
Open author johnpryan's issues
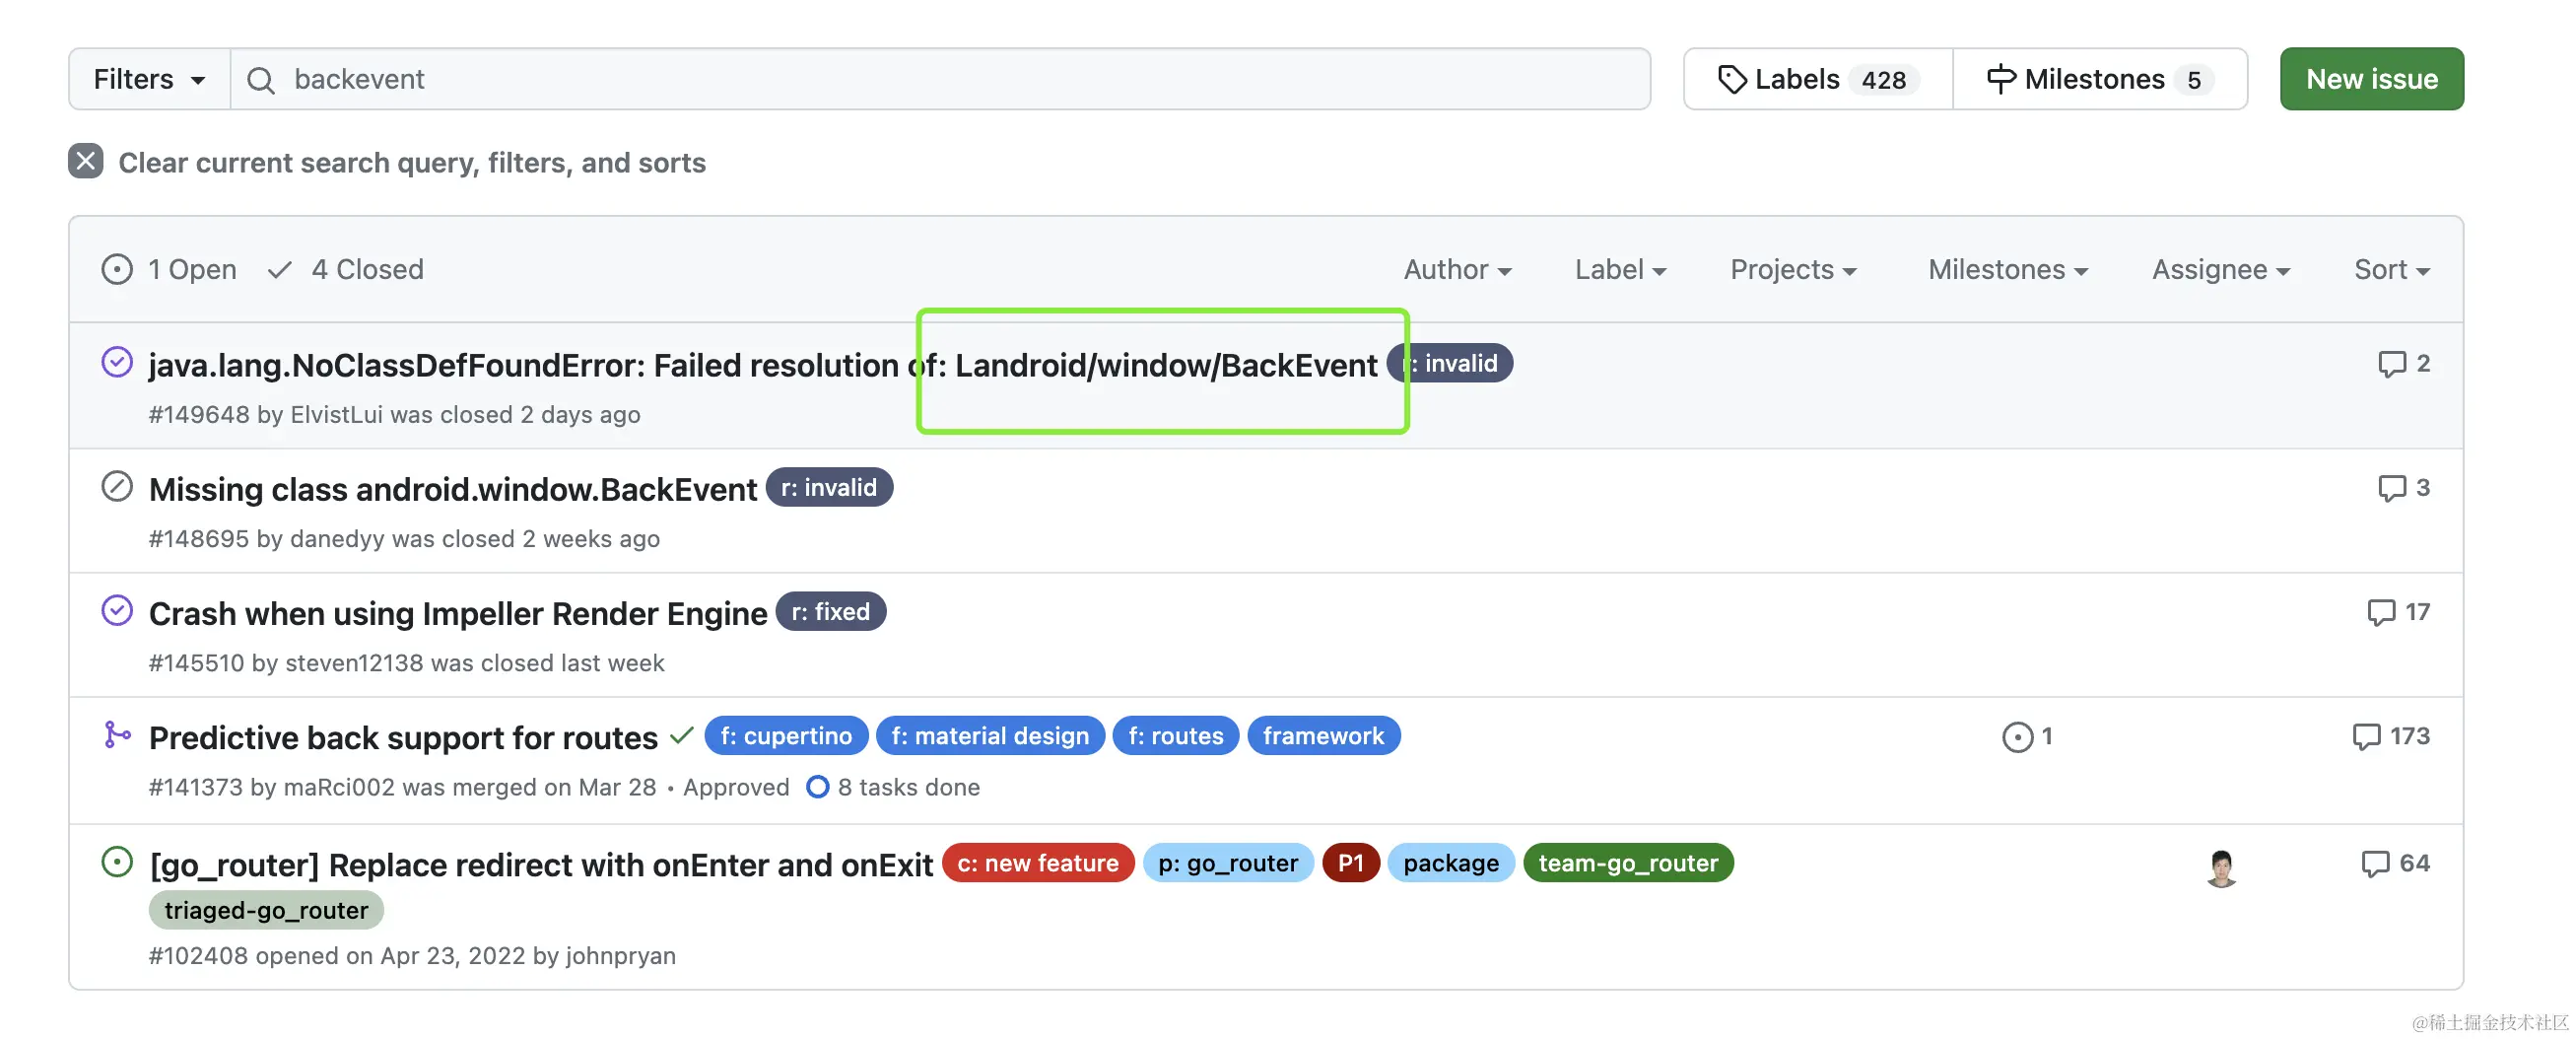pyautogui.click(x=620, y=954)
